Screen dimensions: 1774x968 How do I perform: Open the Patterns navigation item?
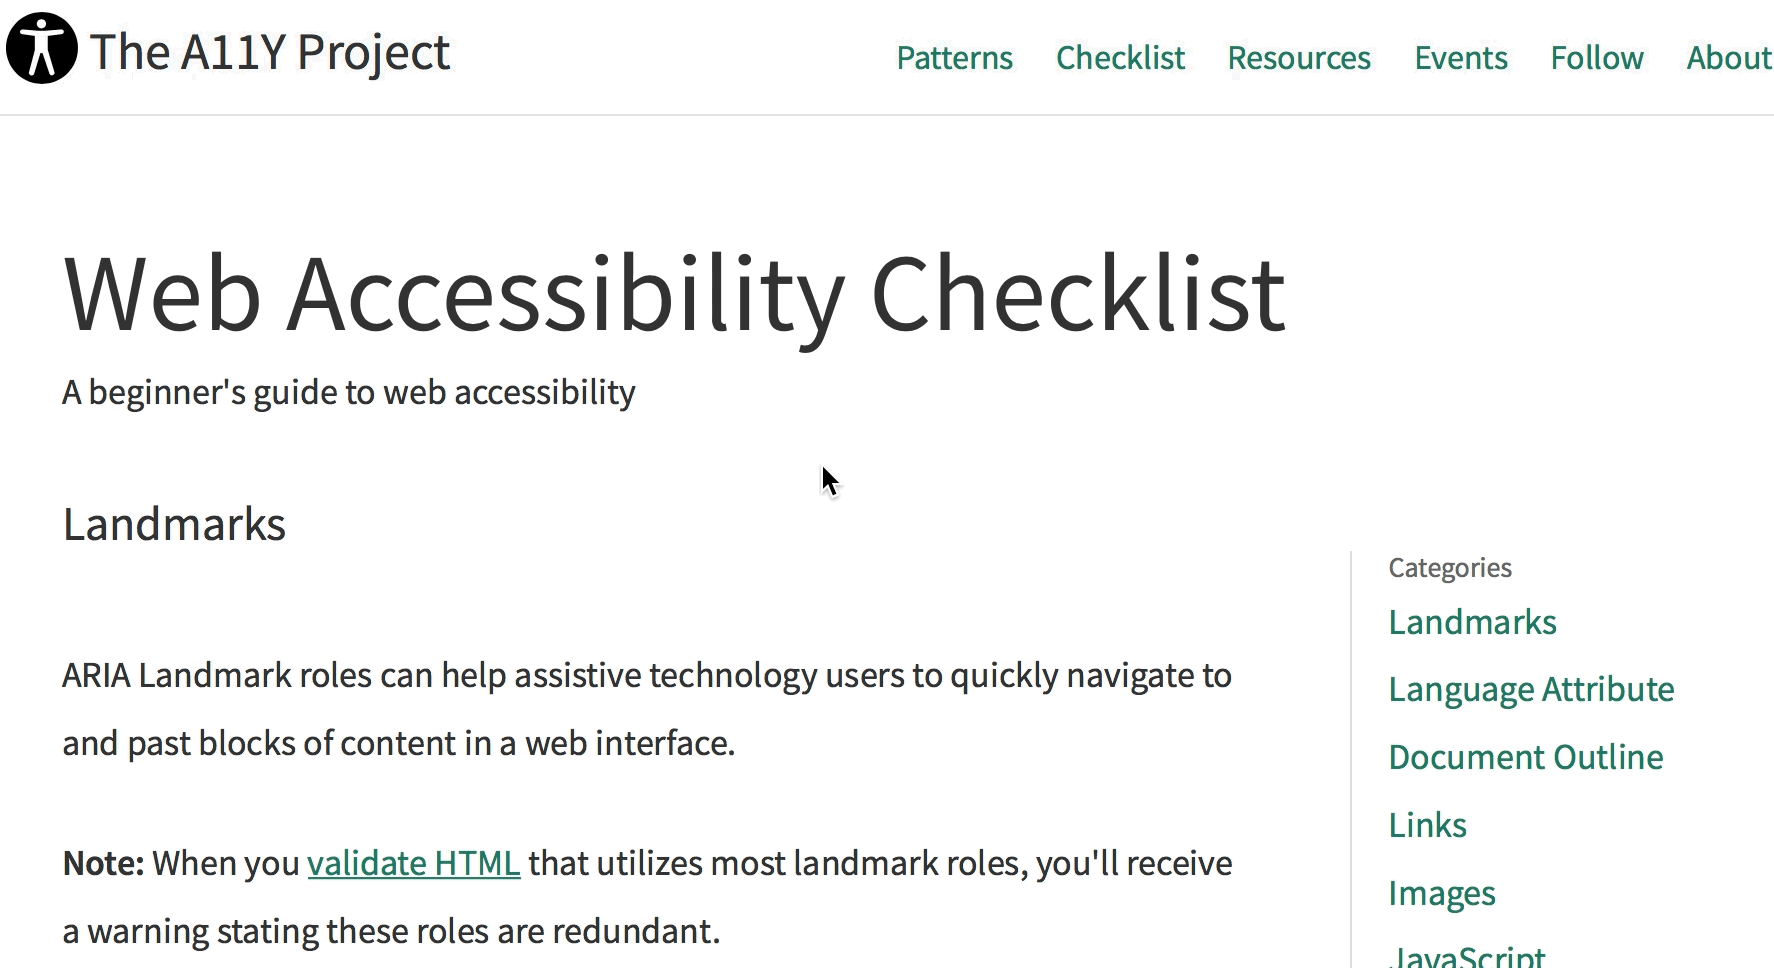click(x=954, y=58)
